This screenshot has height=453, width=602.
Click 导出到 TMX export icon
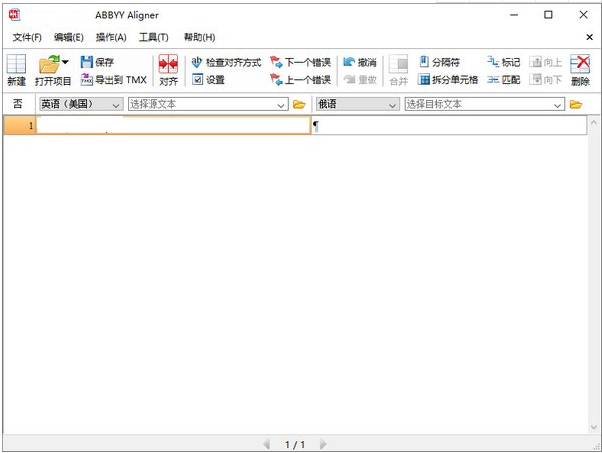point(86,79)
